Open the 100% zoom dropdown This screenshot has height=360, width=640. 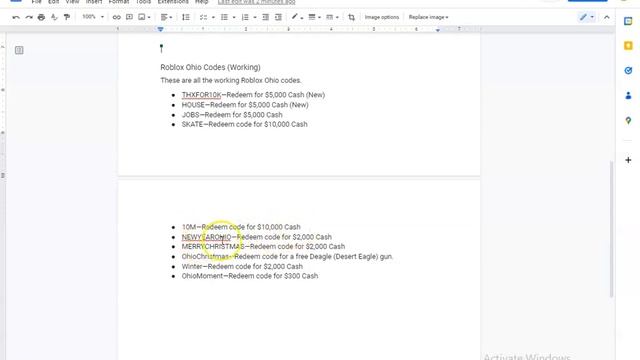93,17
